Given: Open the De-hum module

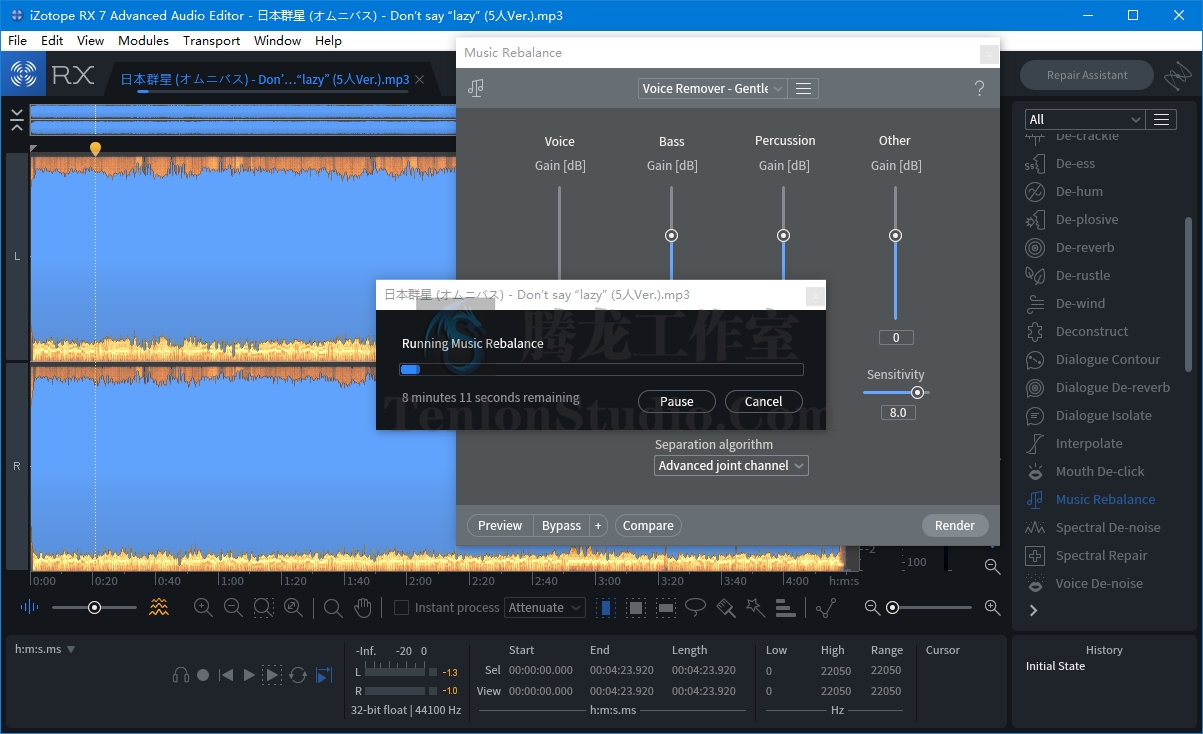Looking at the screenshot, I should coord(1079,191).
